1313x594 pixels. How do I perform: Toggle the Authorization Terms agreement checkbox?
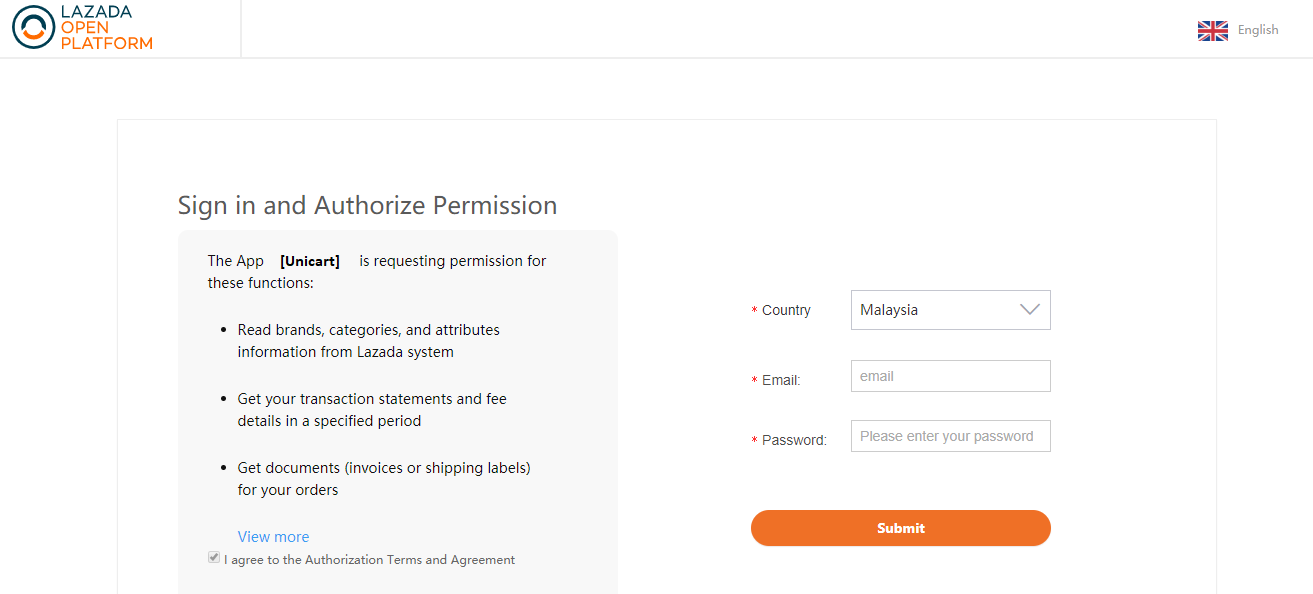[214, 558]
